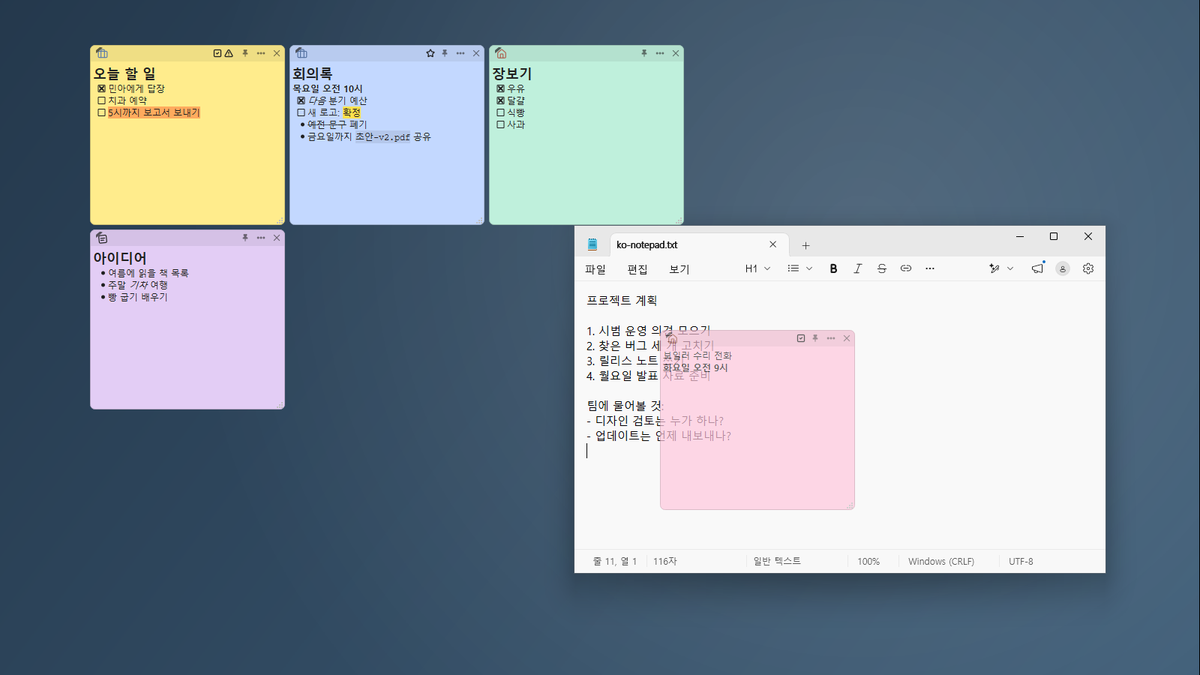
Task: Apply strikethrough in Notepad toolbar
Action: [881, 269]
